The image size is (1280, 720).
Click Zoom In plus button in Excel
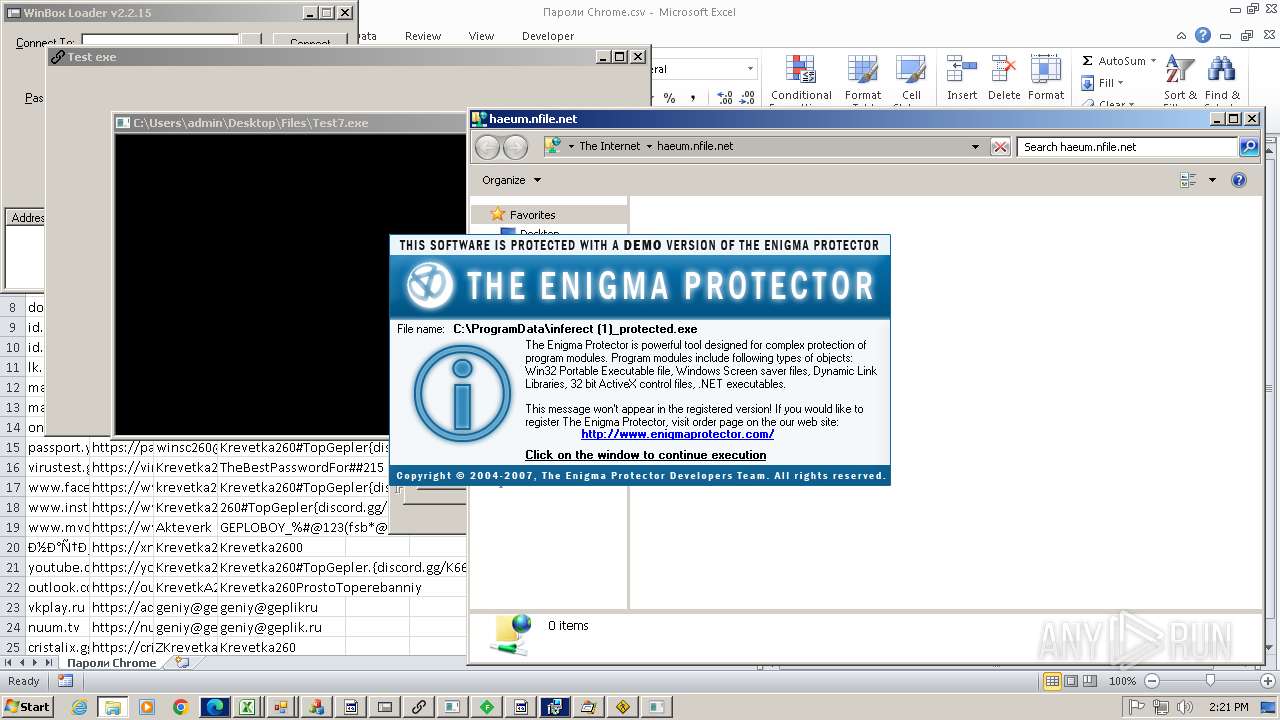[x=1266, y=681]
